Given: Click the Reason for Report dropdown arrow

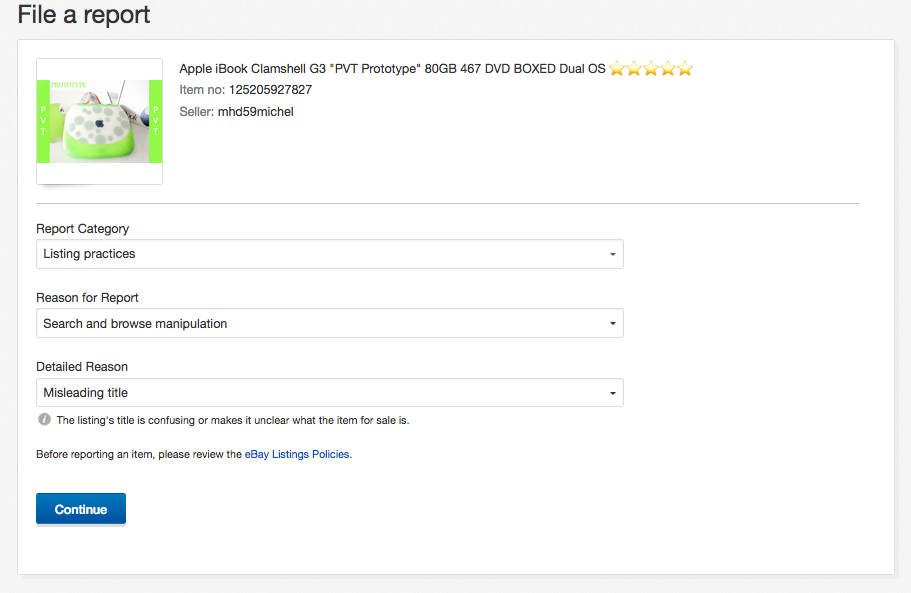Looking at the screenshot, I should [x=612, y=325].
